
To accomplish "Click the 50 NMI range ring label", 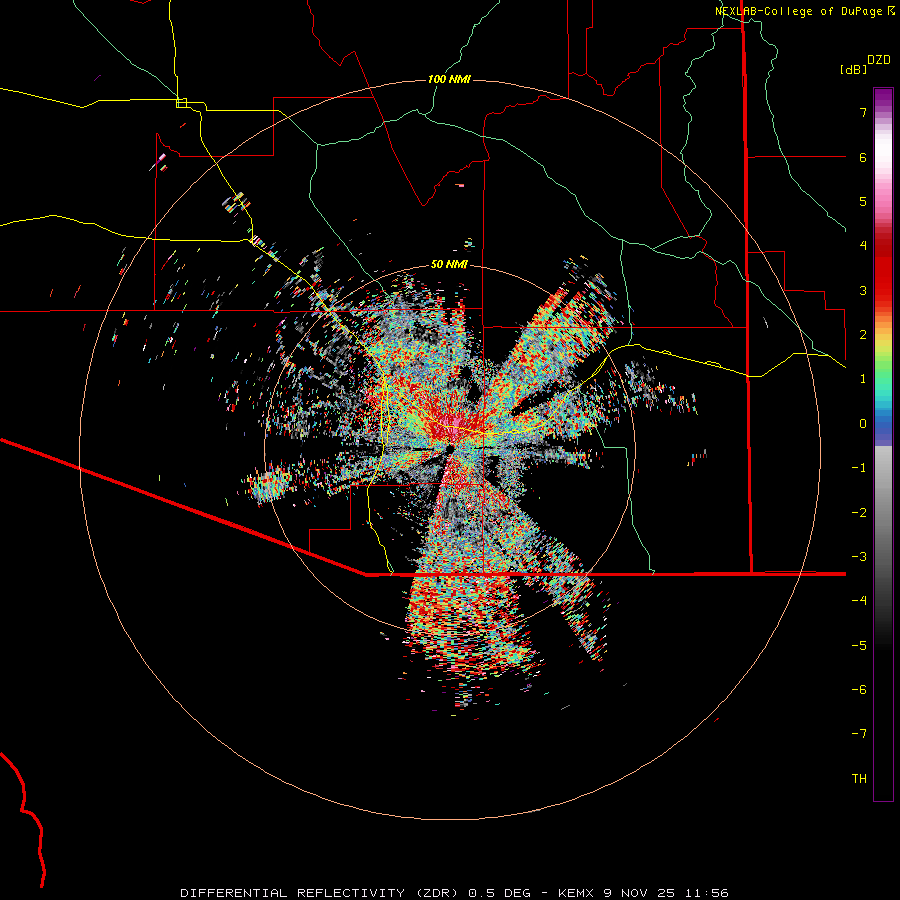I will coord(449,264).
